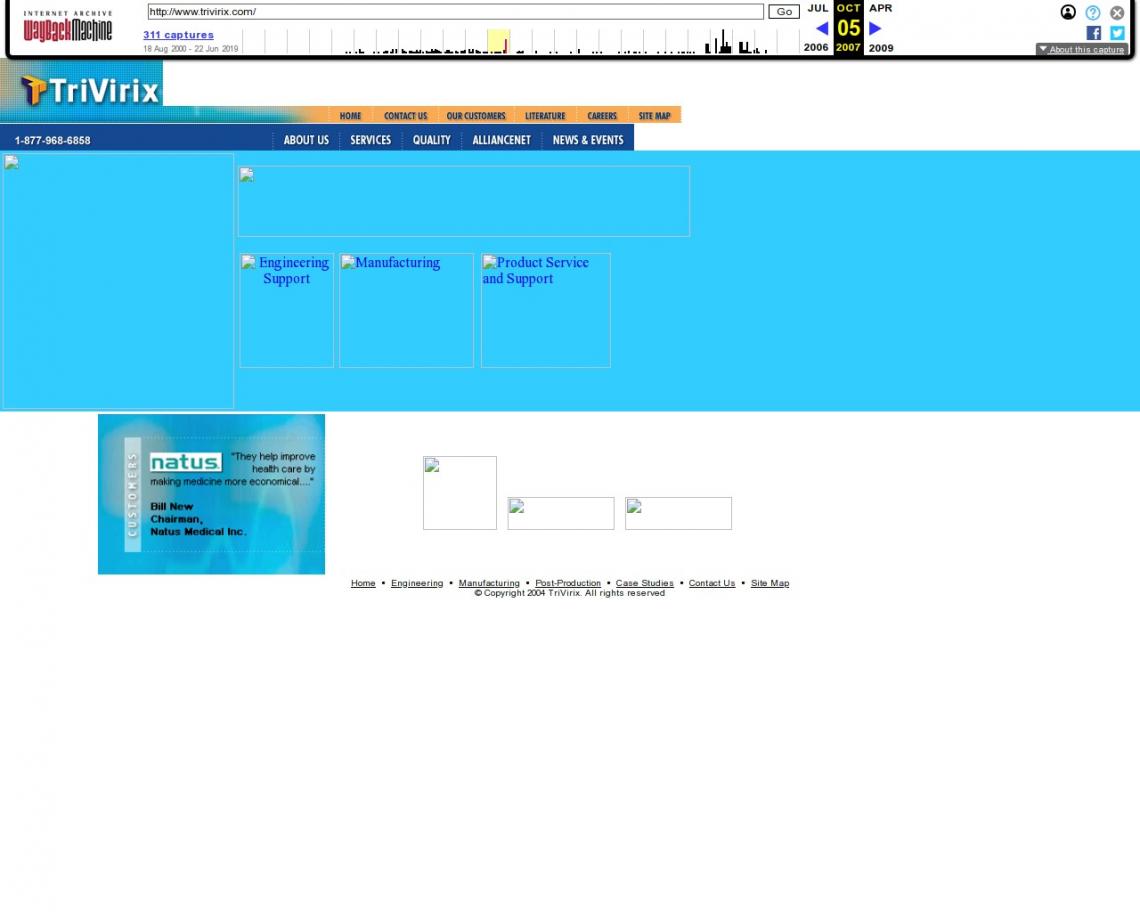Image resolution: width=1140 pixels, height=912 pixels.
Task: Select JUL 2006 capture month
Action: [x=817, y=8]
